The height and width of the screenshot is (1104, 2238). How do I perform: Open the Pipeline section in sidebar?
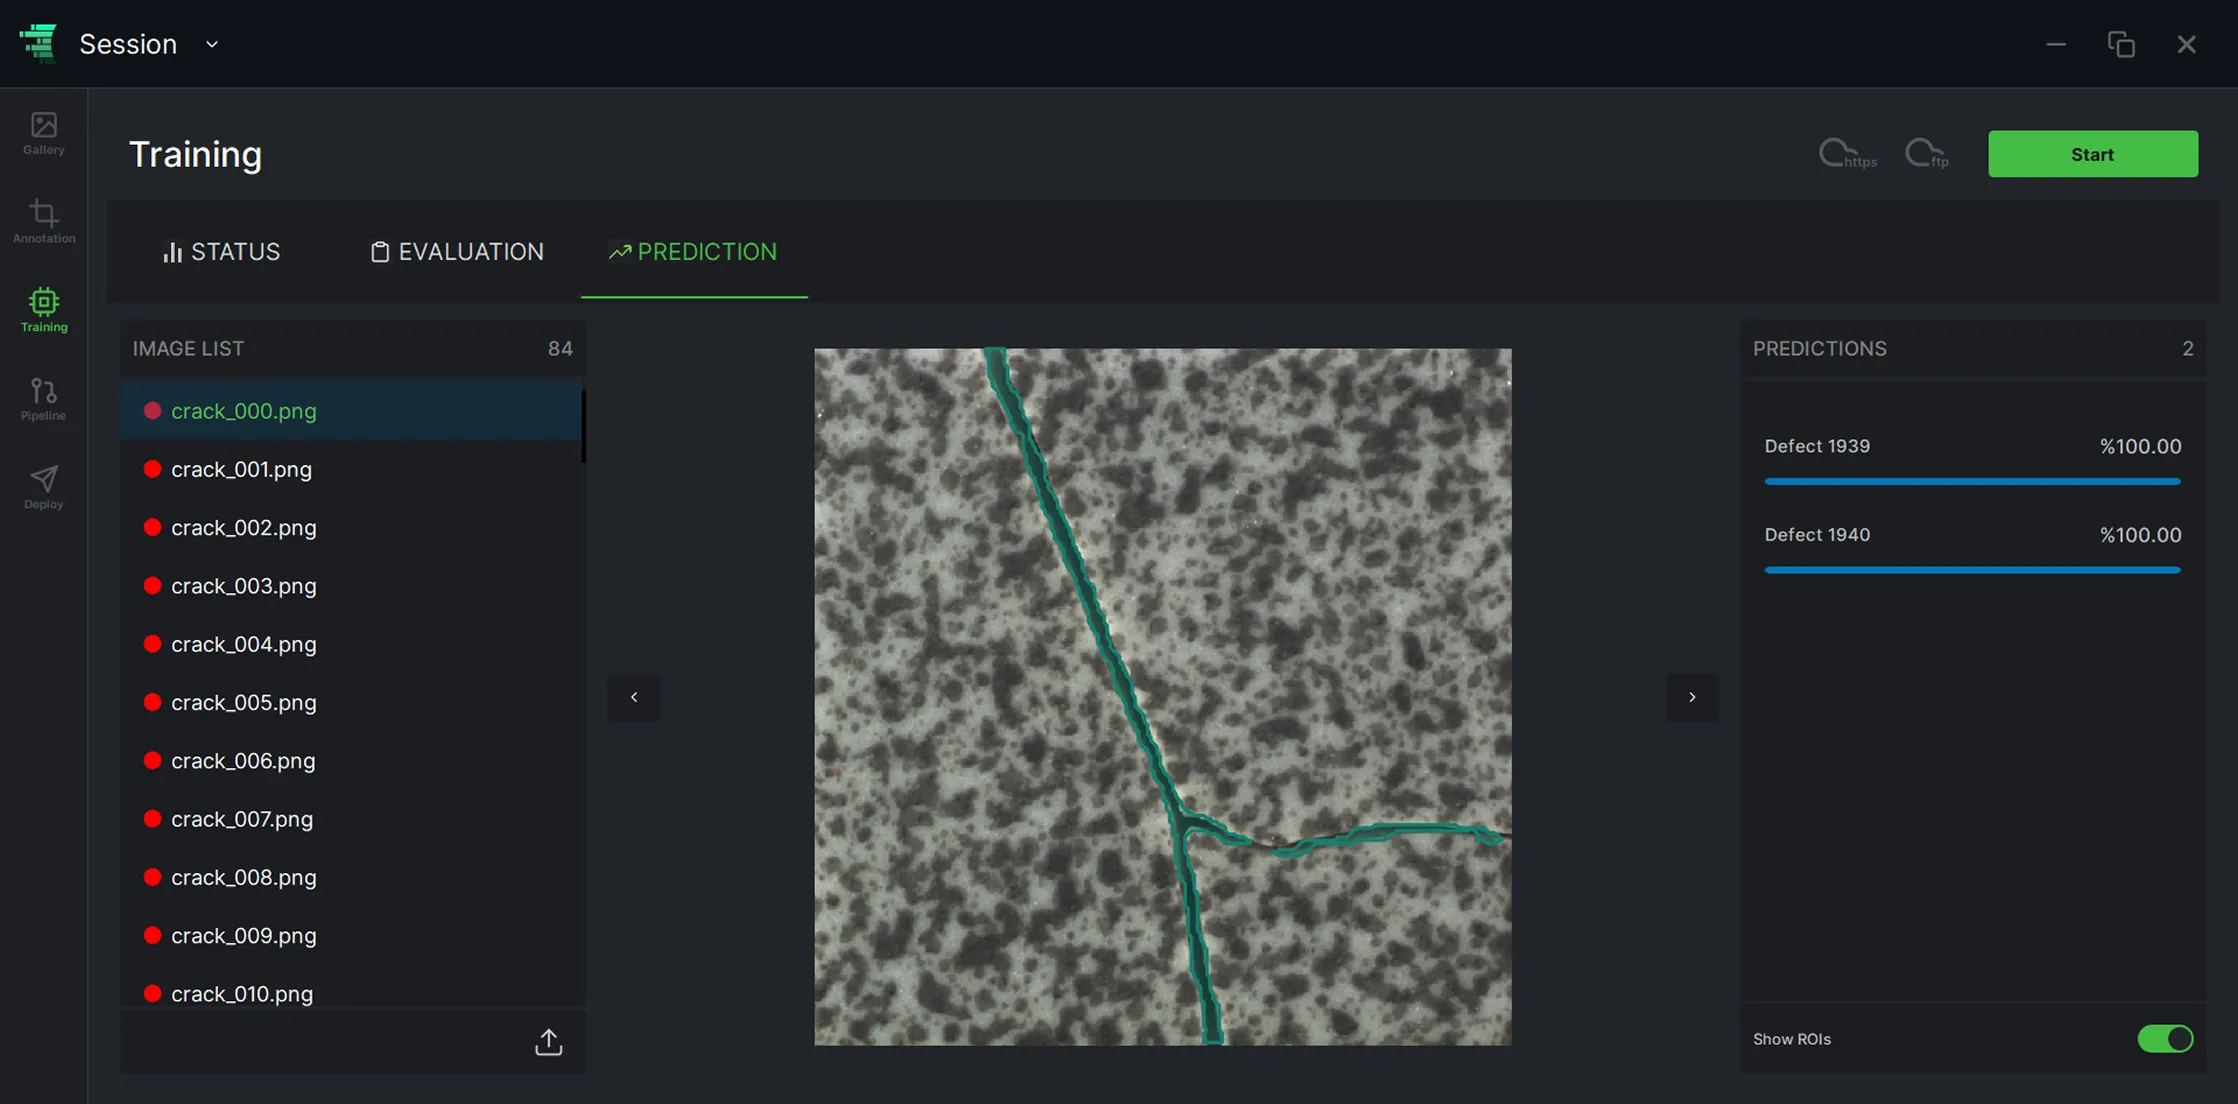coord(43,399)
